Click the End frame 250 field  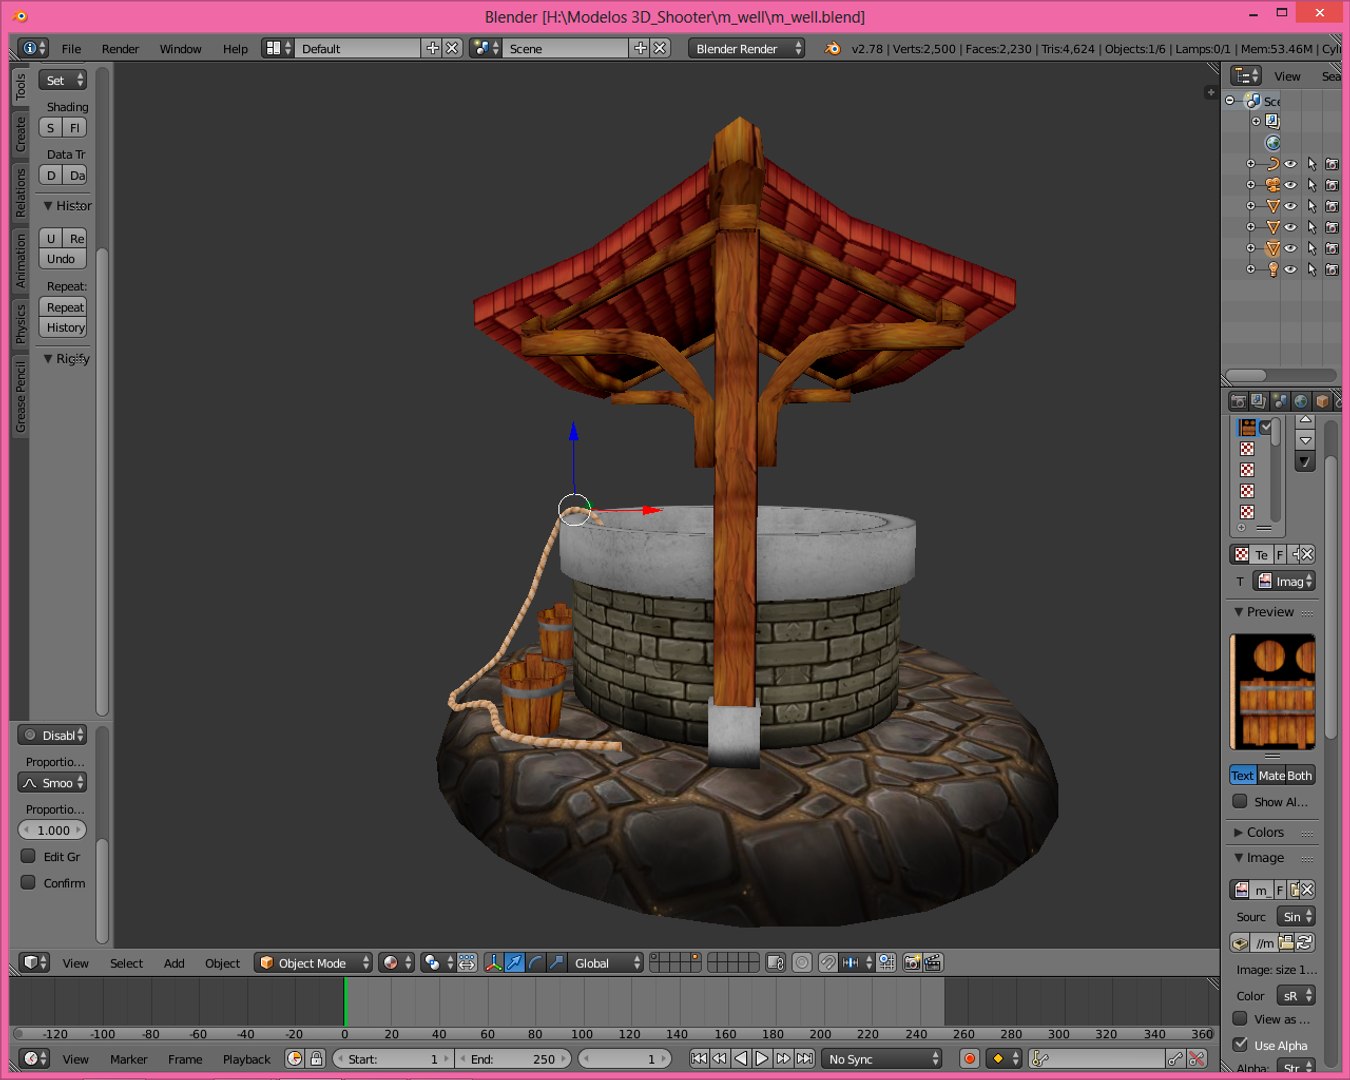tap(514, 1059)
